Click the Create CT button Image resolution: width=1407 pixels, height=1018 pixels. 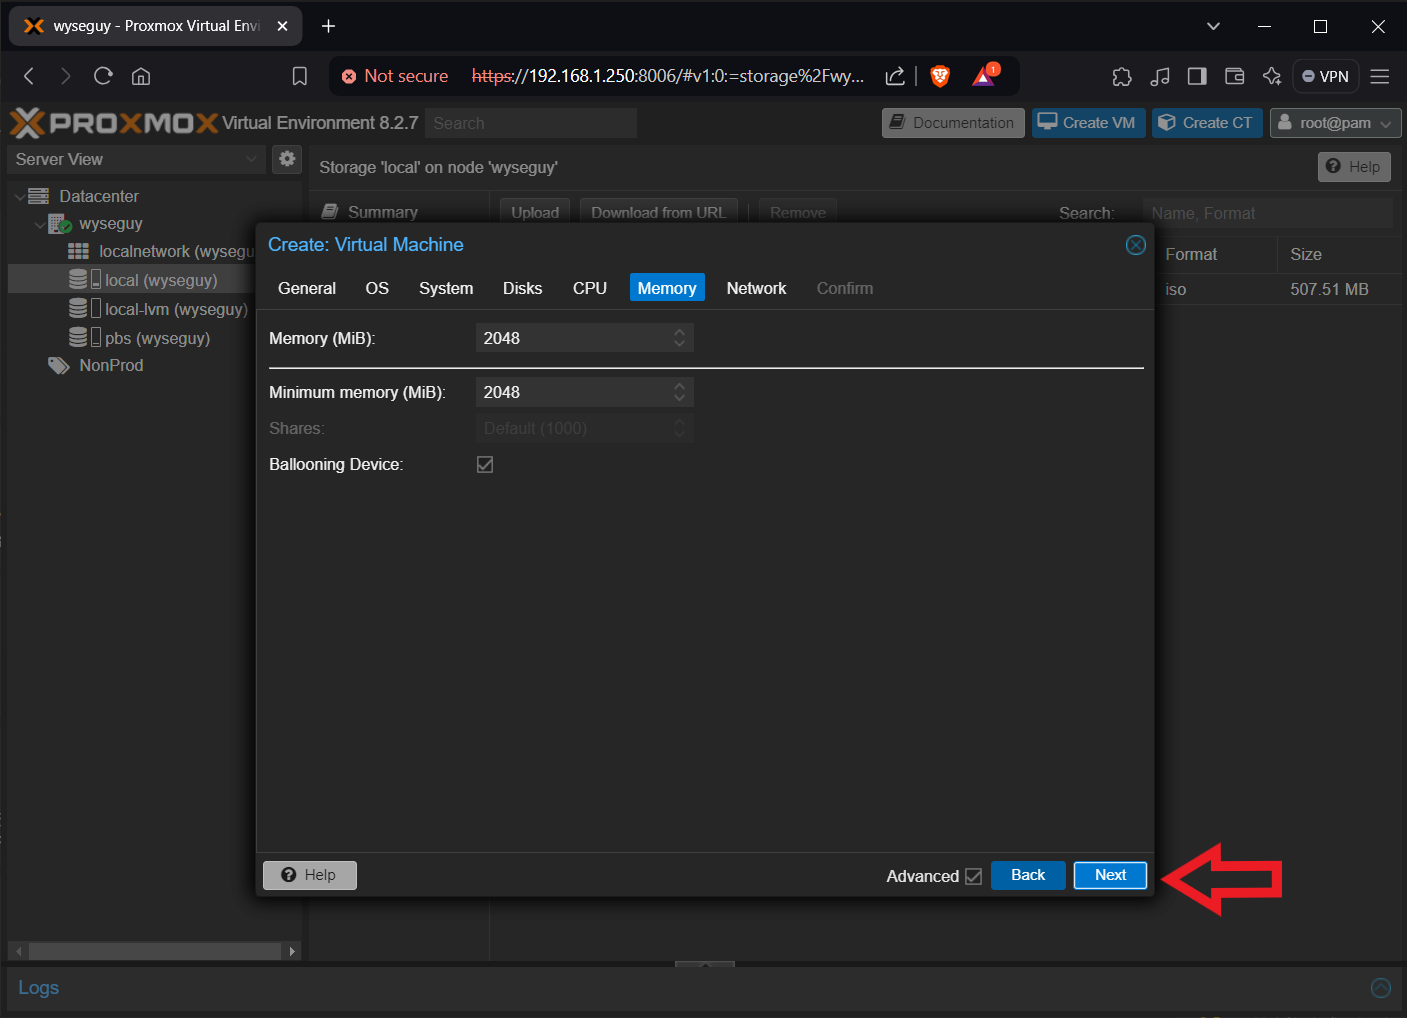pos(1207,123)
